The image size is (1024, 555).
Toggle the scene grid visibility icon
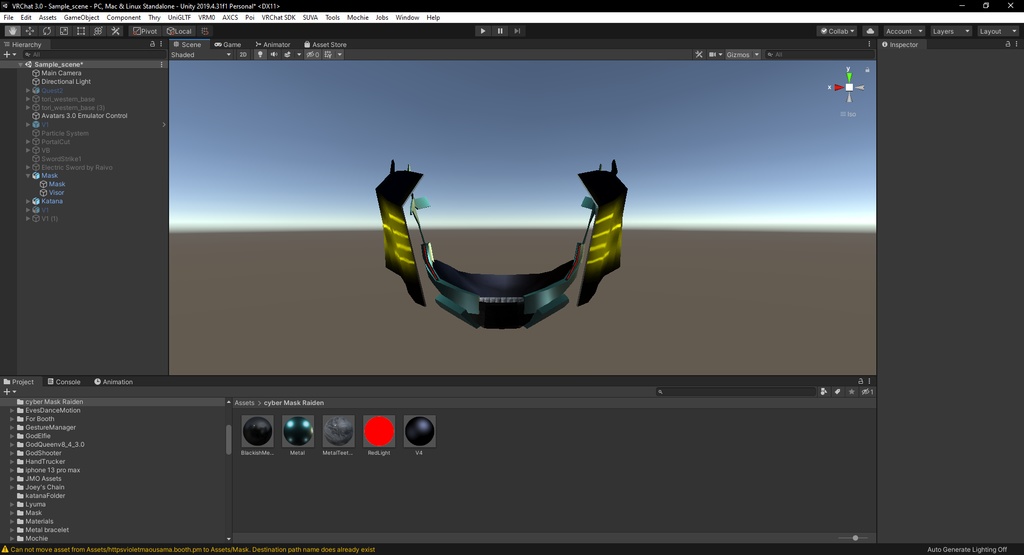(x=328, y=55)
